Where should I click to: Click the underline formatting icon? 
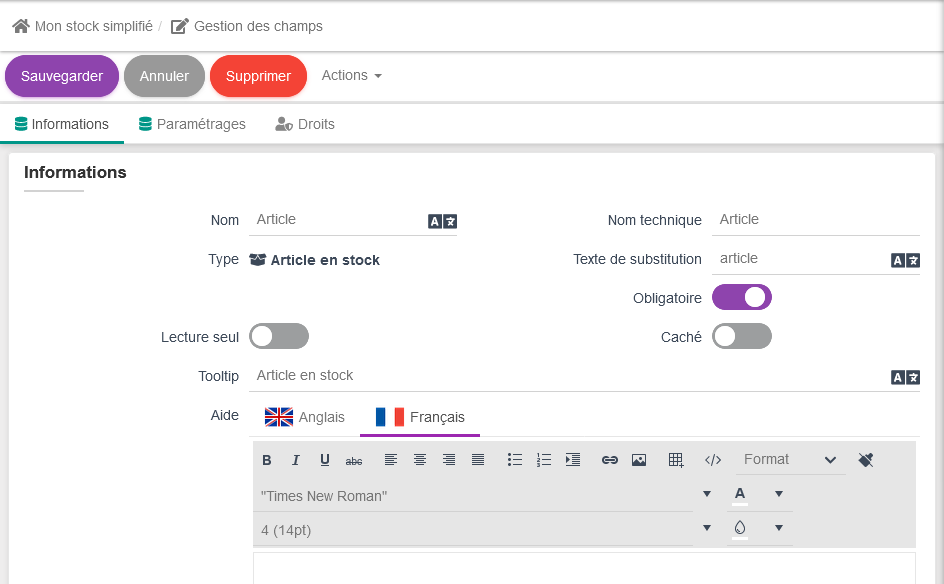point(325,460)
